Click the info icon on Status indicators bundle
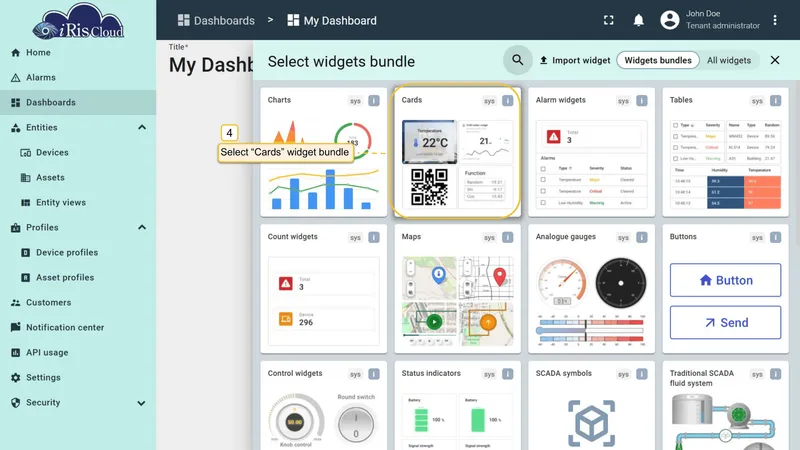The width and height of the screenshot is (800, 450). [x=507, y=374]
